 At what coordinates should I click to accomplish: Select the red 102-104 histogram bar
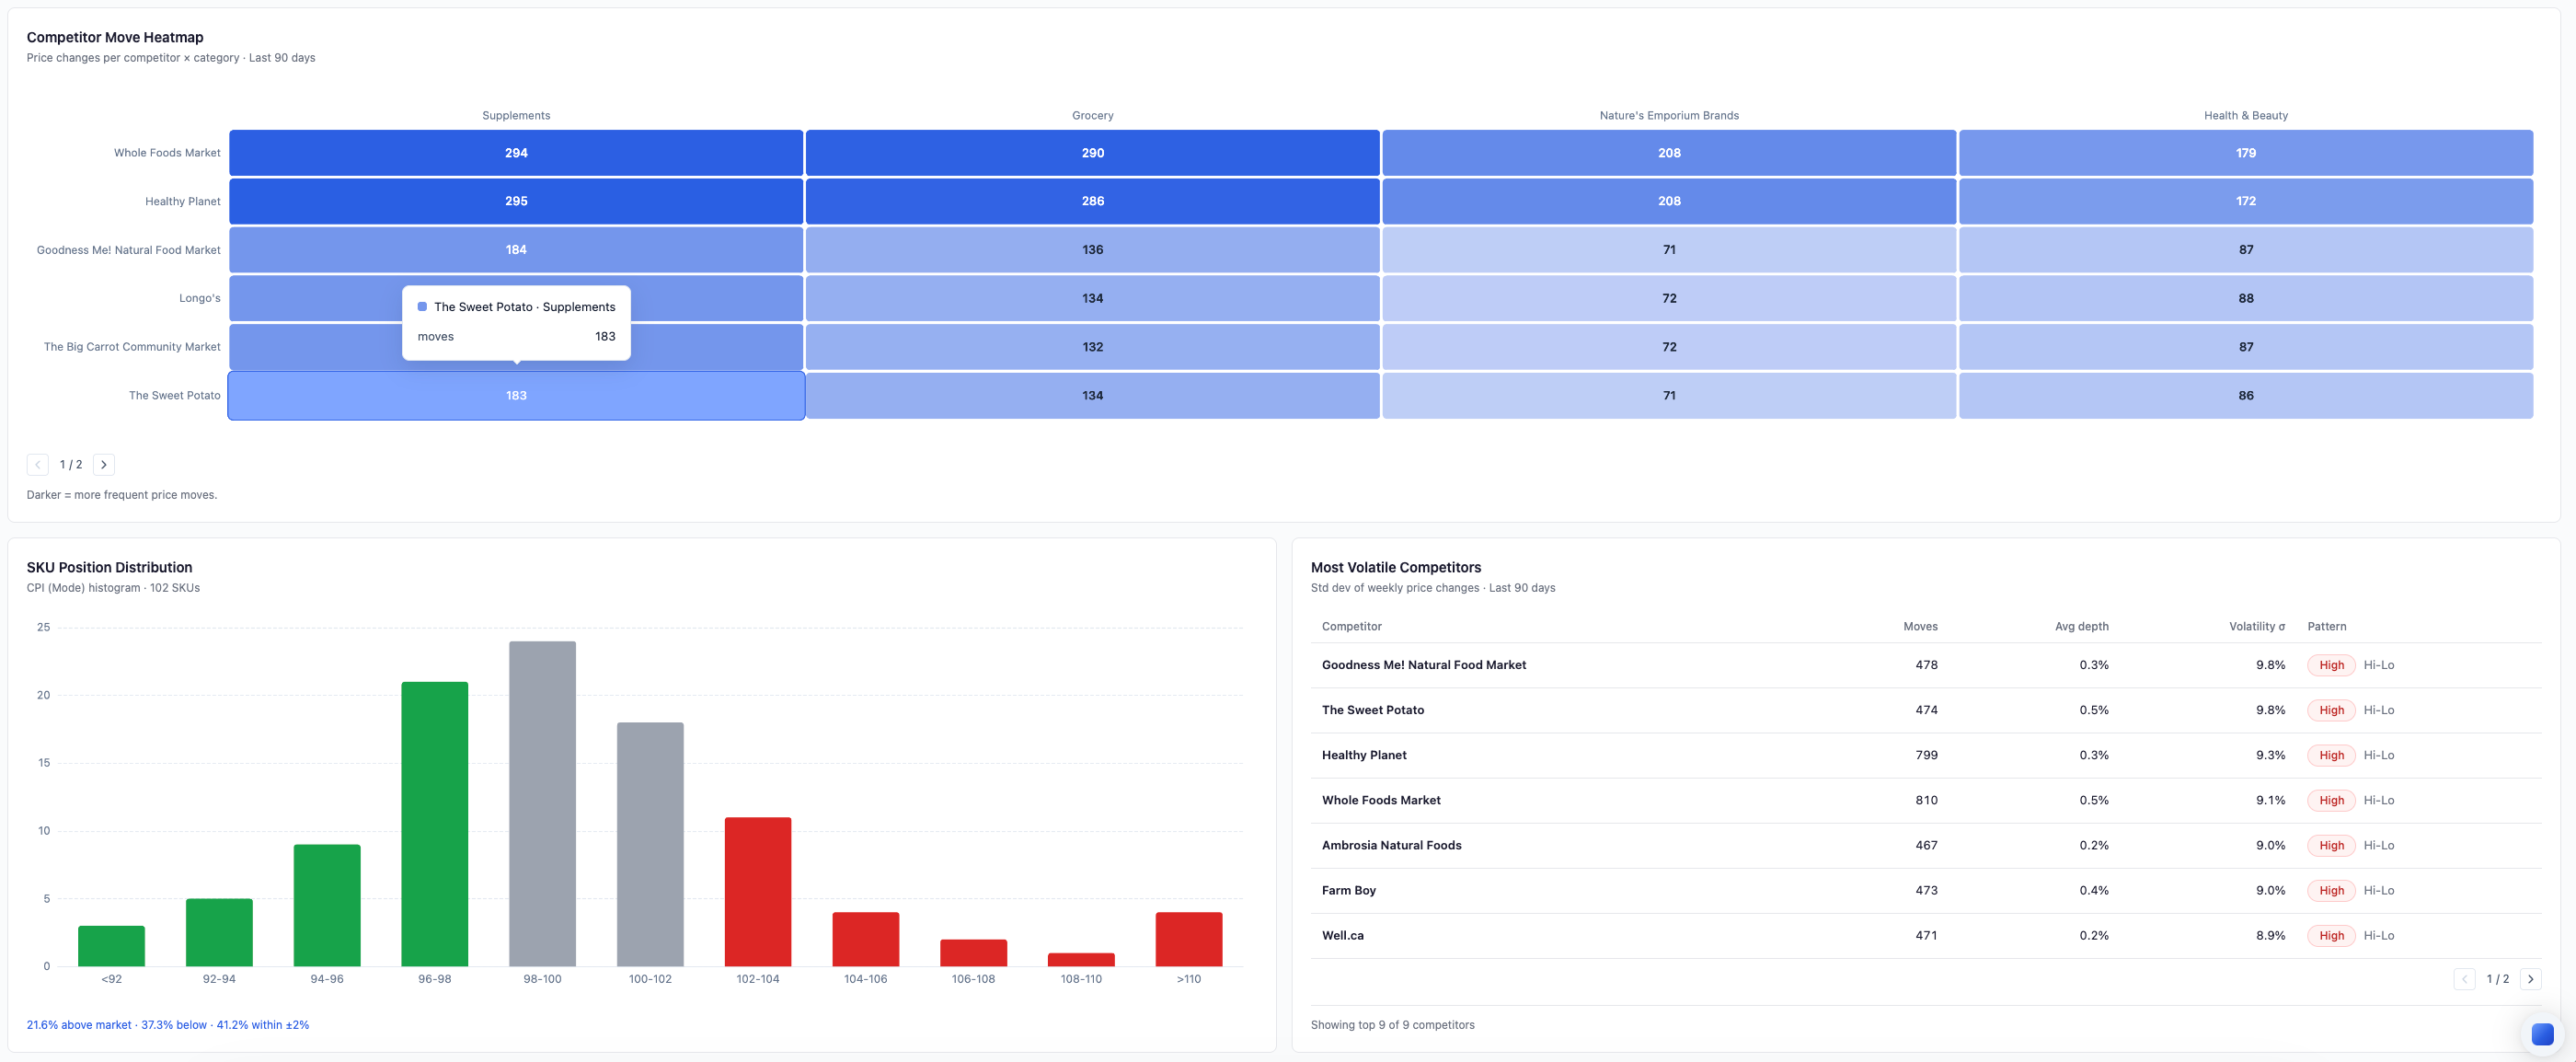[758, 892]
